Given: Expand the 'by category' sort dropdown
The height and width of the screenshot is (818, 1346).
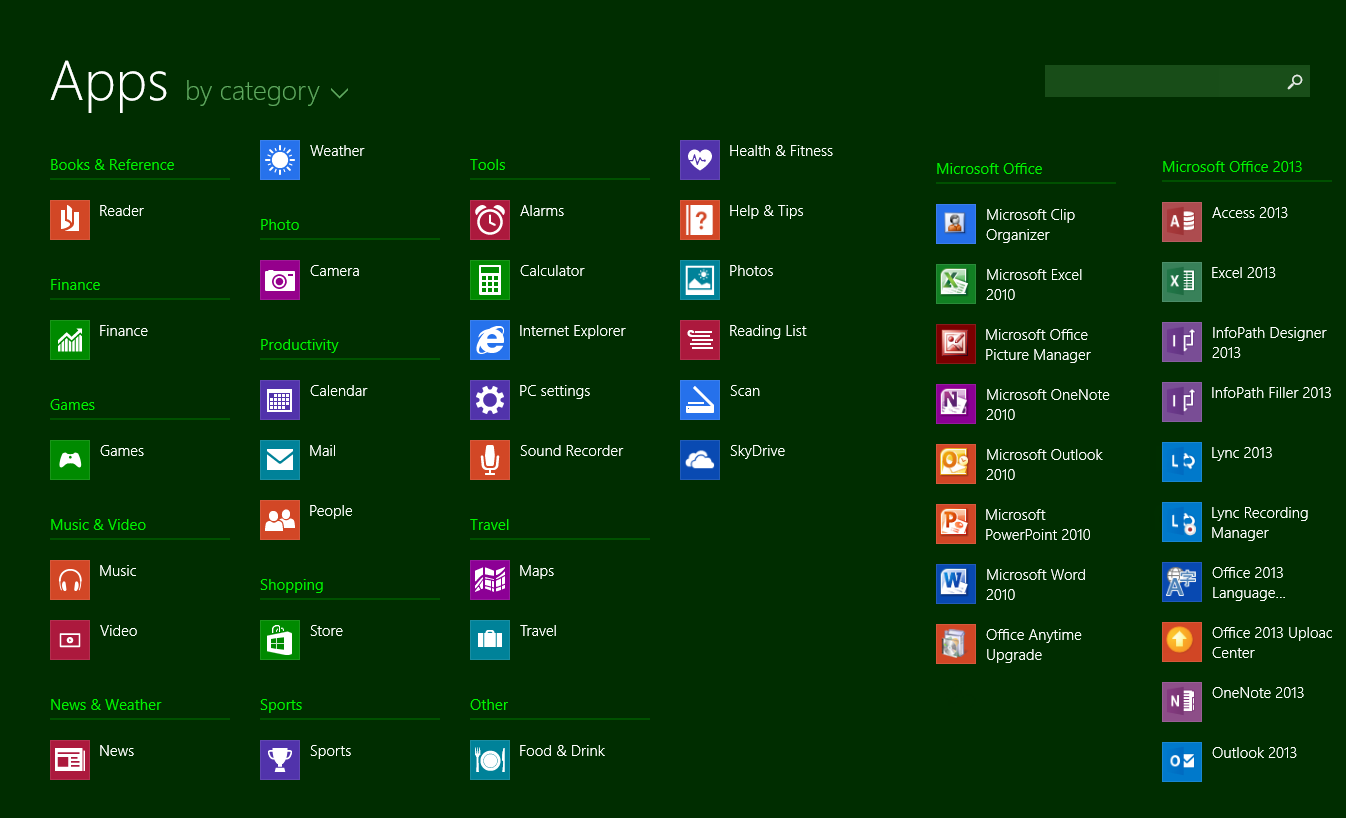Looking at the screenshot, I should (x=267, y=91).
